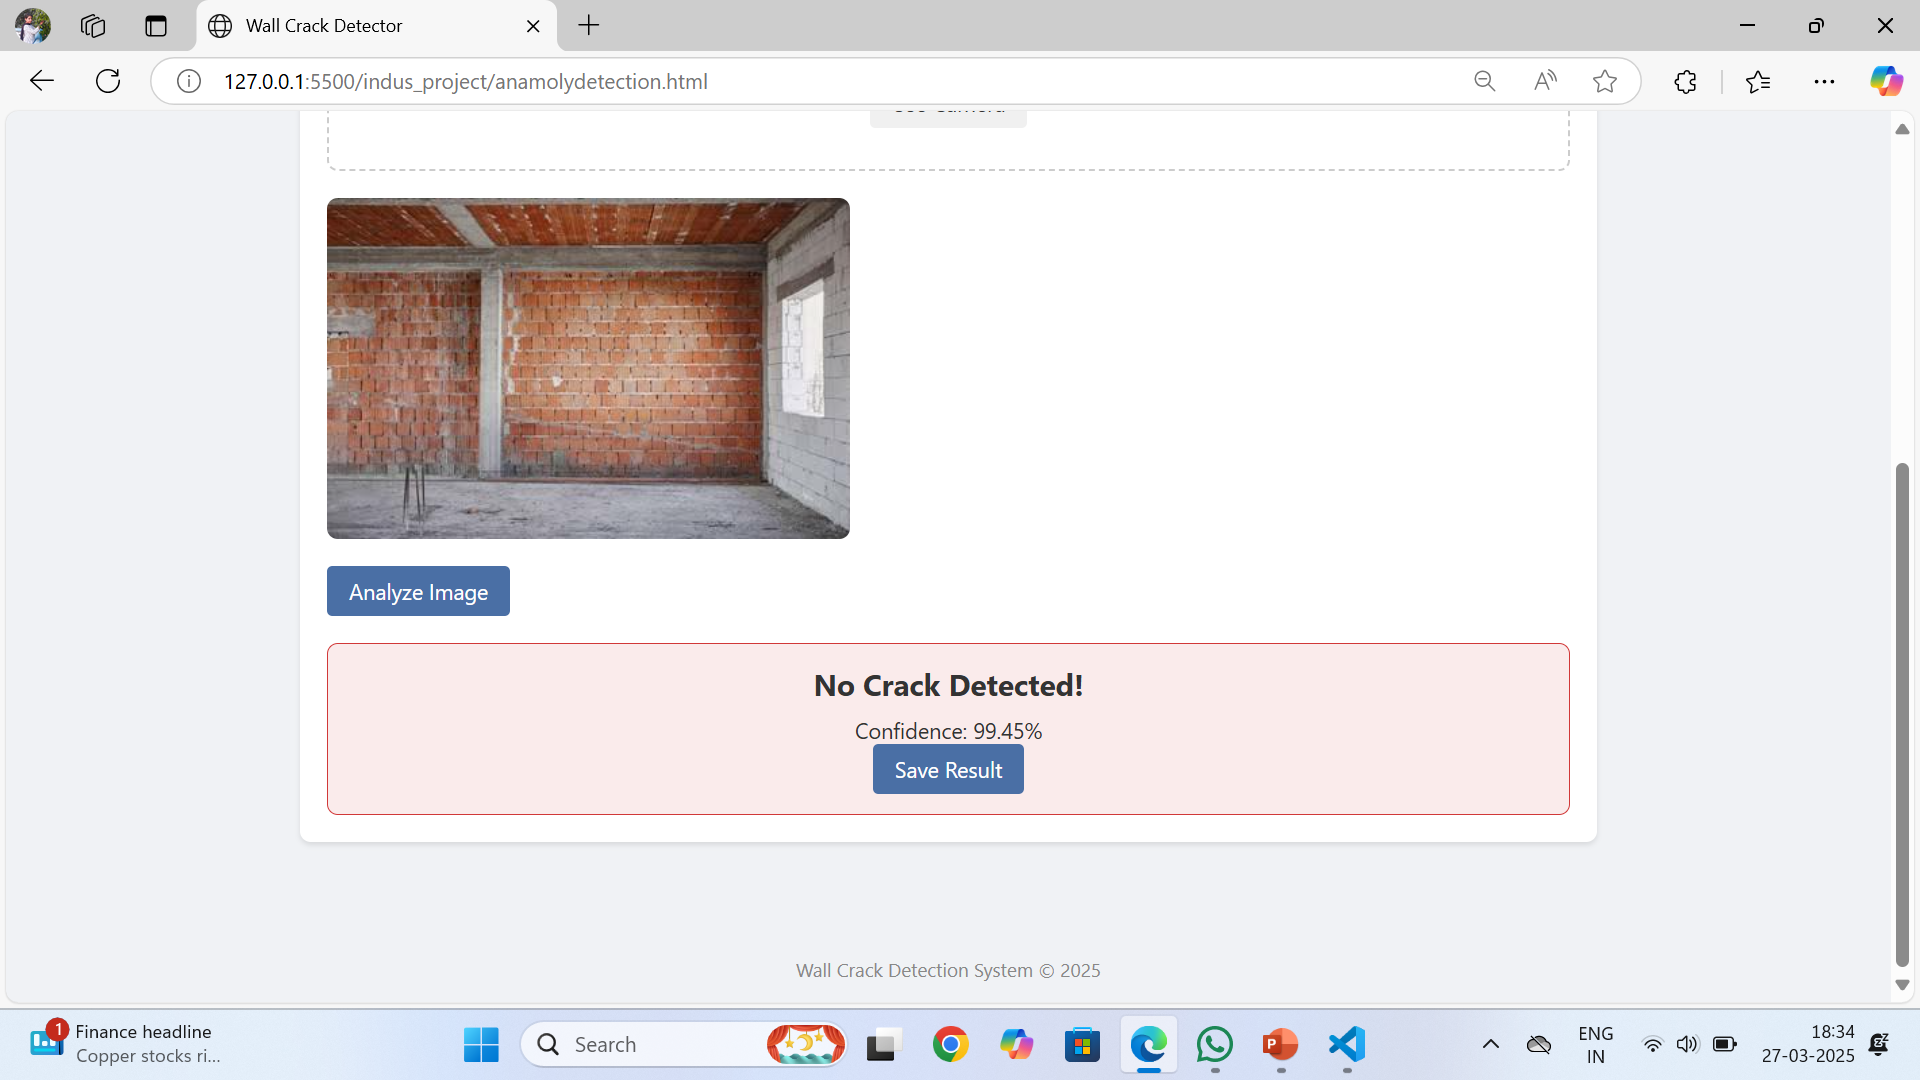Expand the system tray hidden icons chevron
The width and height of the screenshot is (1920, 1080).
[x=1490, y=1045]
